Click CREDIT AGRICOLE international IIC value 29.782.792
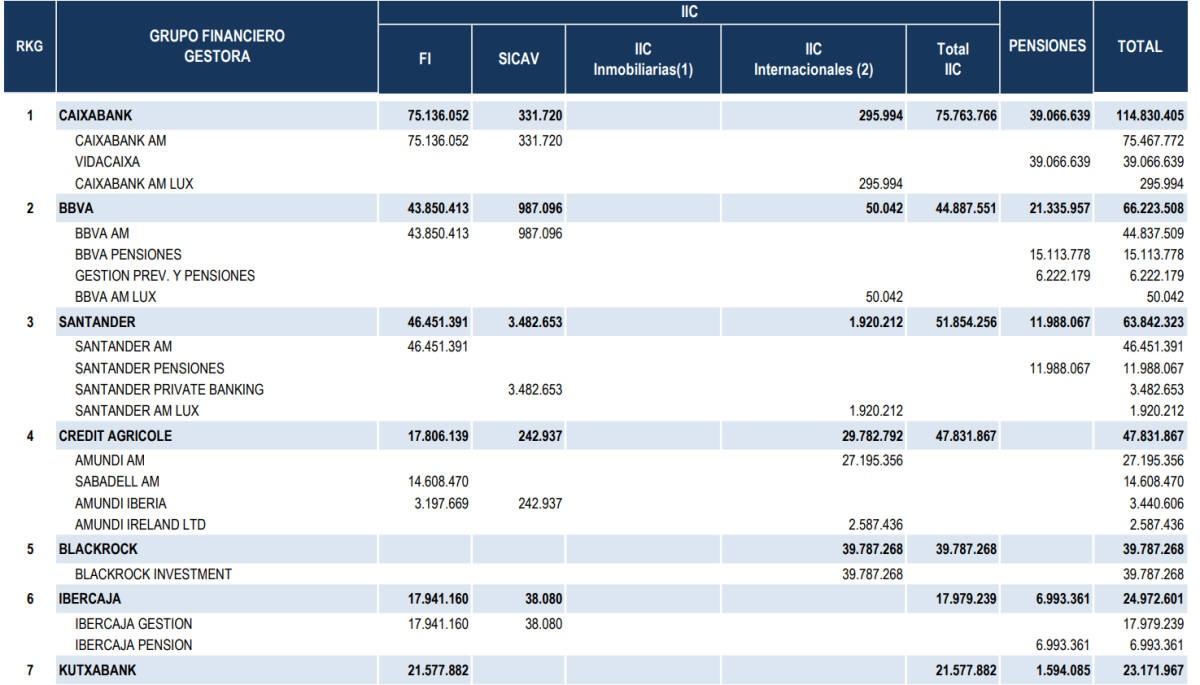Viewport: 1200px width, 685px height. coord(873,436)
